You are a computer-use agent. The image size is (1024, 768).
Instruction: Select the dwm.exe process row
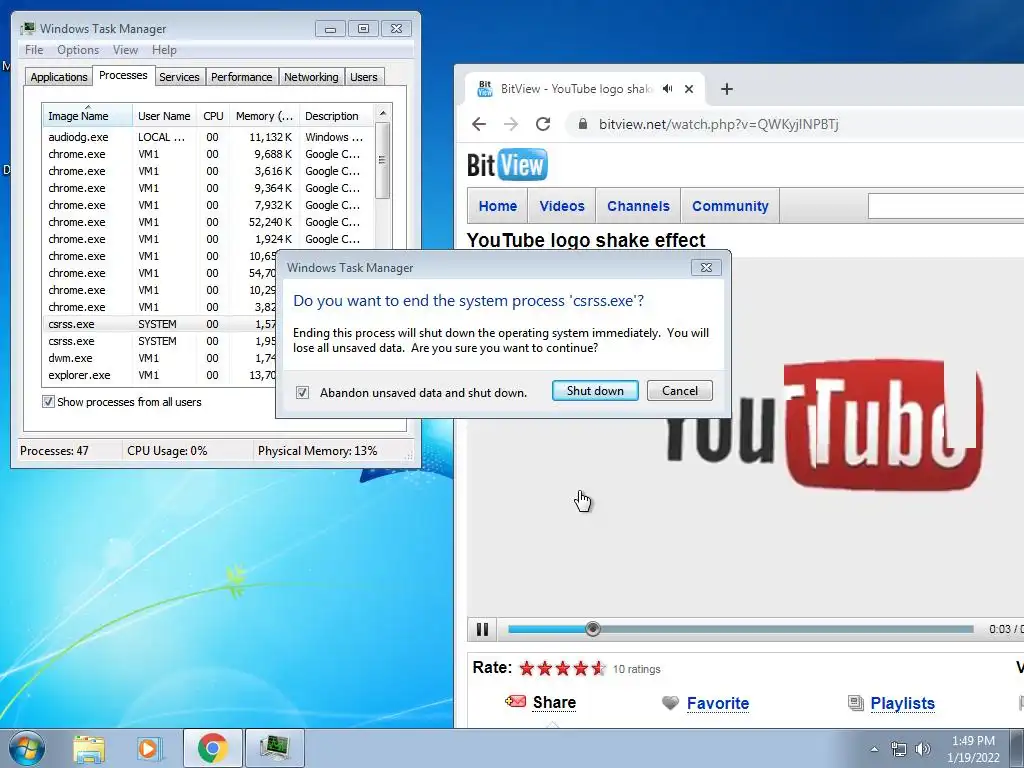pyautogui.click(x=159, y=358)
